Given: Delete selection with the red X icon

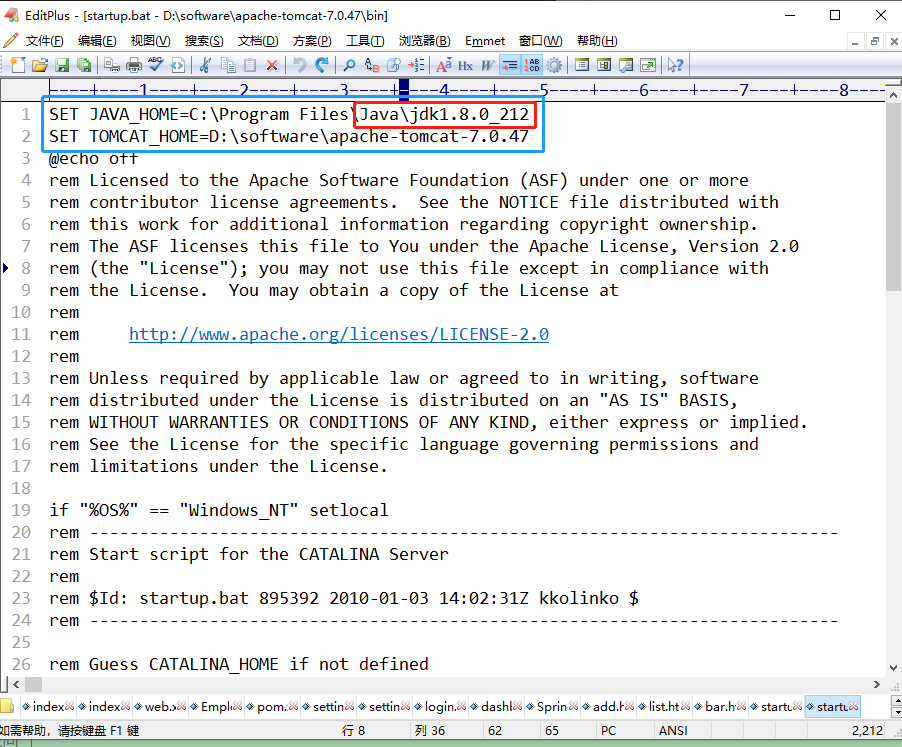Looking at the screenshot, I should point(272,66).
